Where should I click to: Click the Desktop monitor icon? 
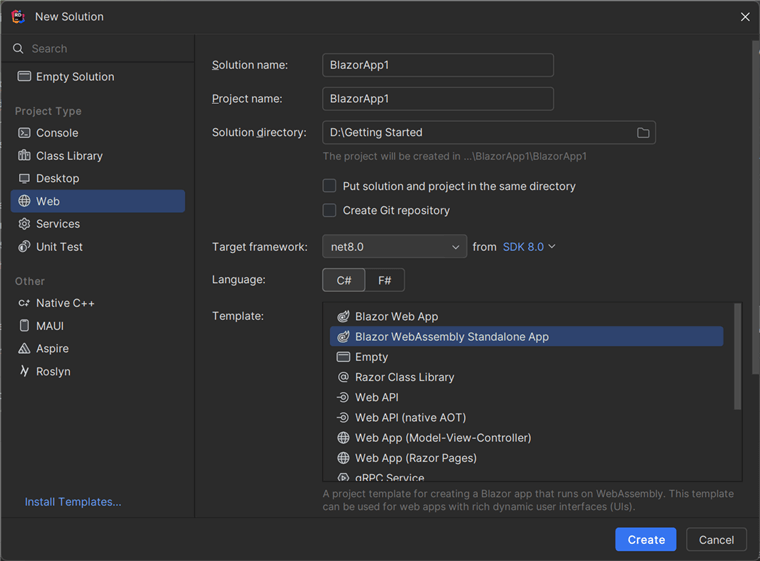[24, 178]
